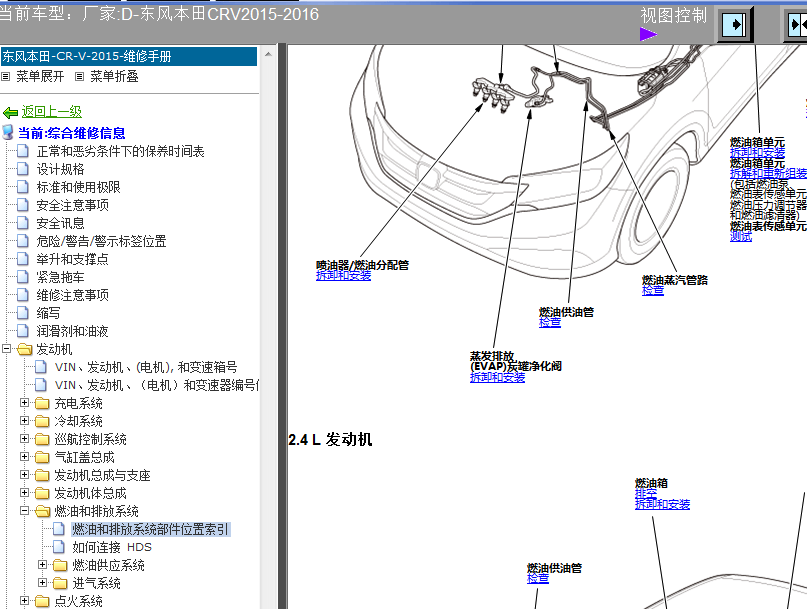Screen dimensions: 807x609
Task: Expand the 气缸盖总成 node
Action: [x=24, y=457]
